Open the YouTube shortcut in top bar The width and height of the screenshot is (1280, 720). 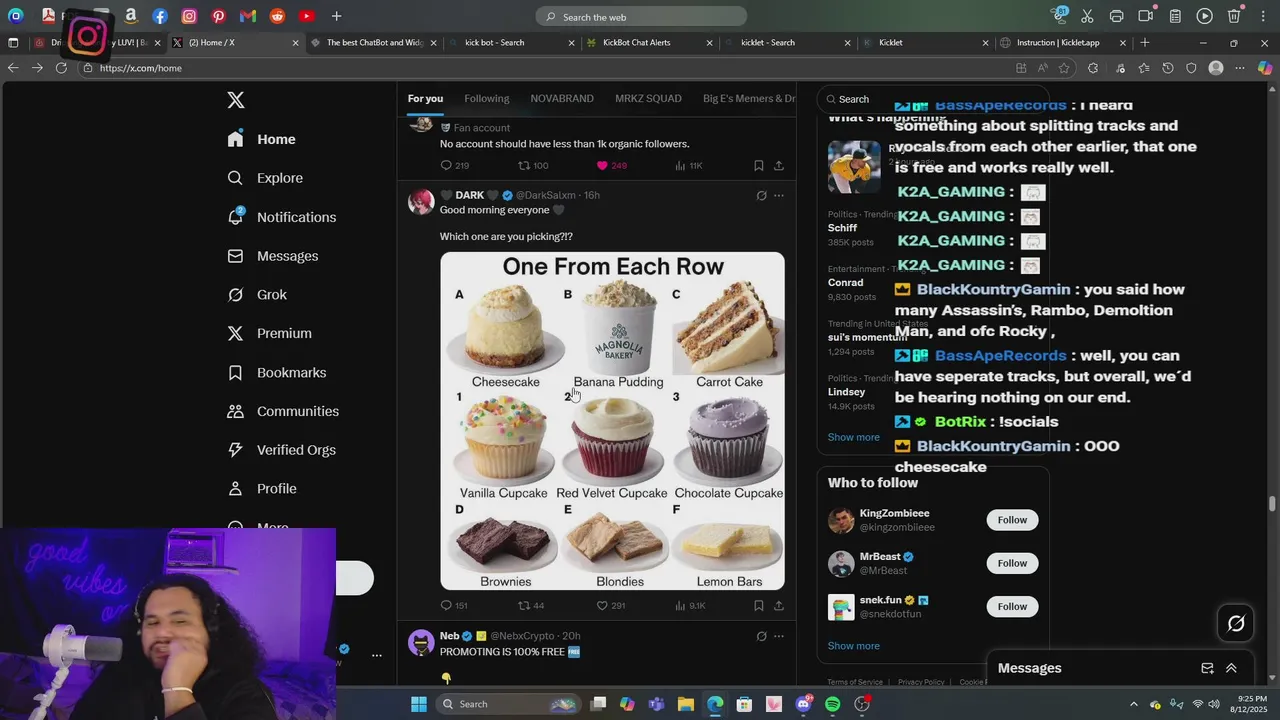click(x=307, y=16)
